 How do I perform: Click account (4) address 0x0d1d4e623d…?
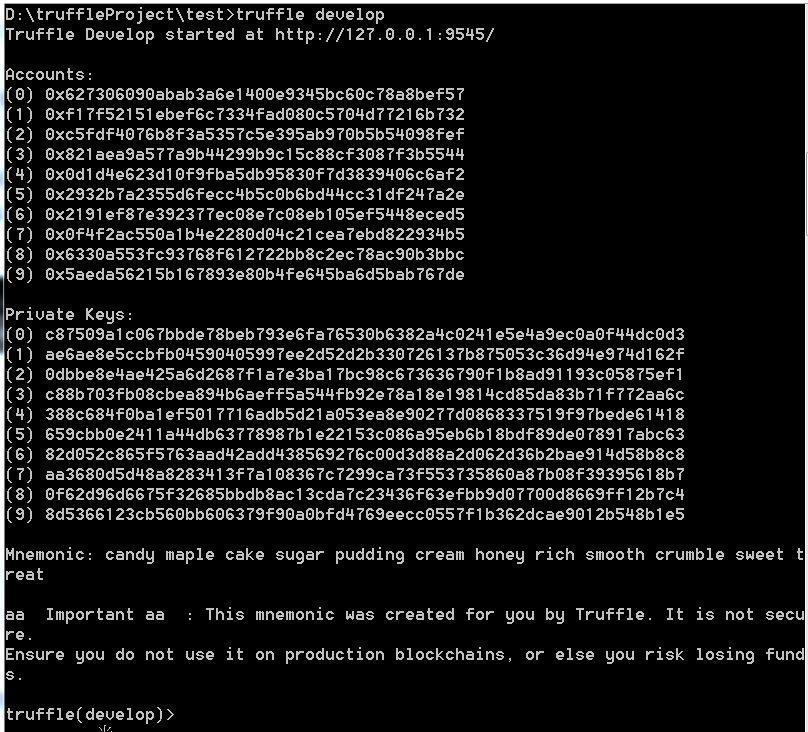255,175
